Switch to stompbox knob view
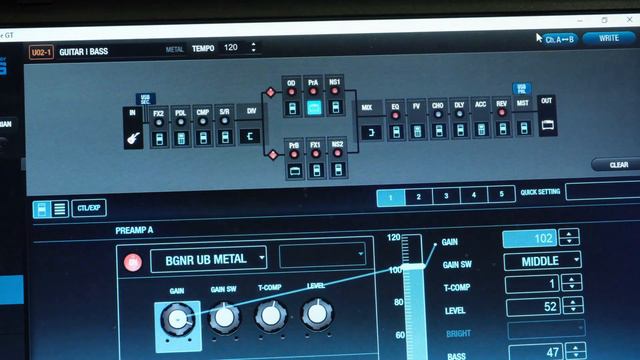This screenshot has width=640, height=360. [42, 209]
